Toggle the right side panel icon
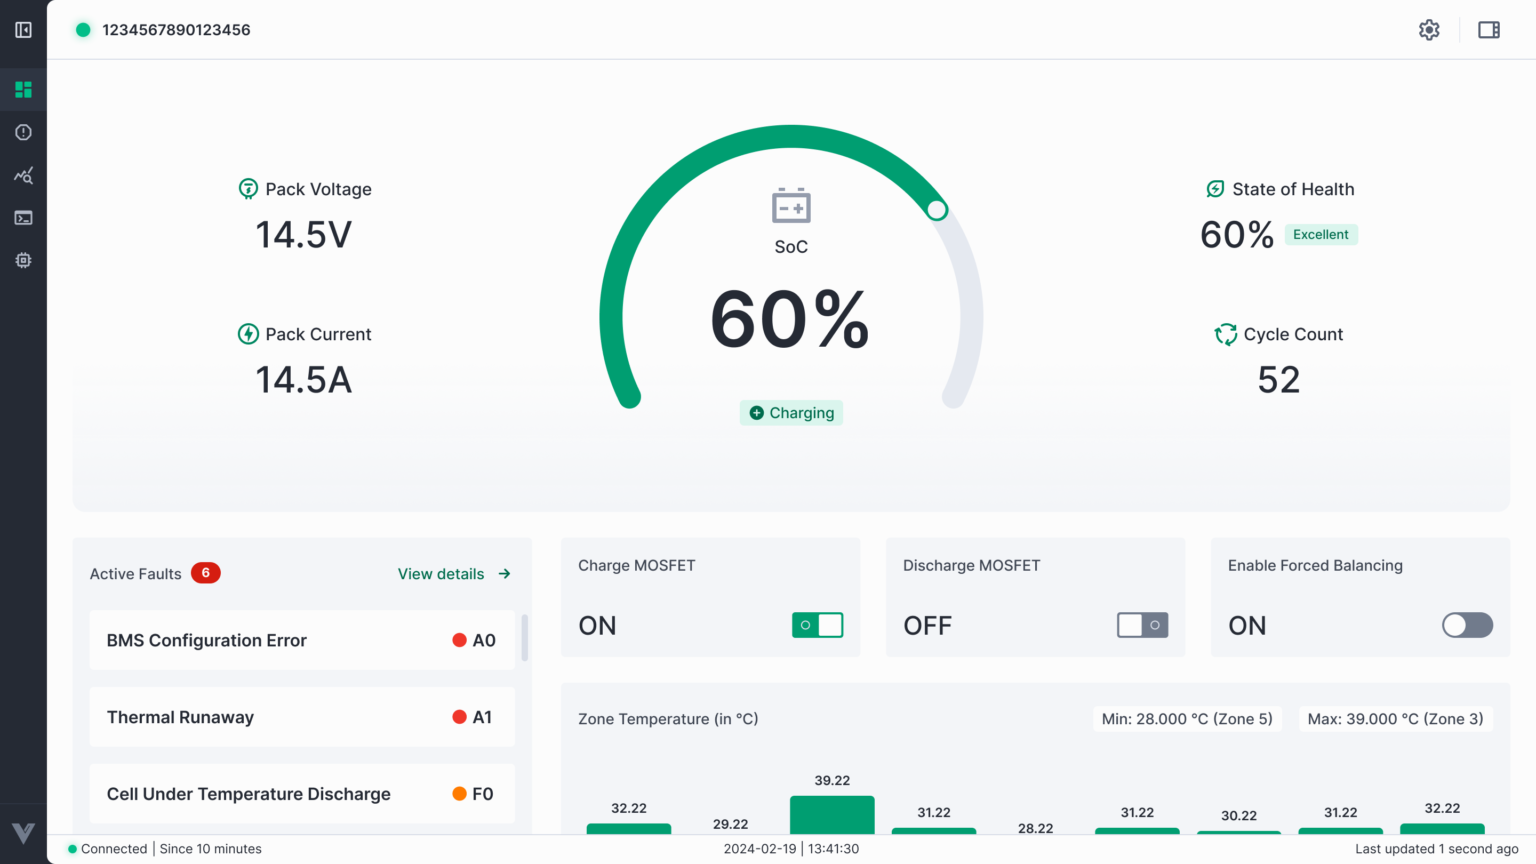 click(1489, 30)
